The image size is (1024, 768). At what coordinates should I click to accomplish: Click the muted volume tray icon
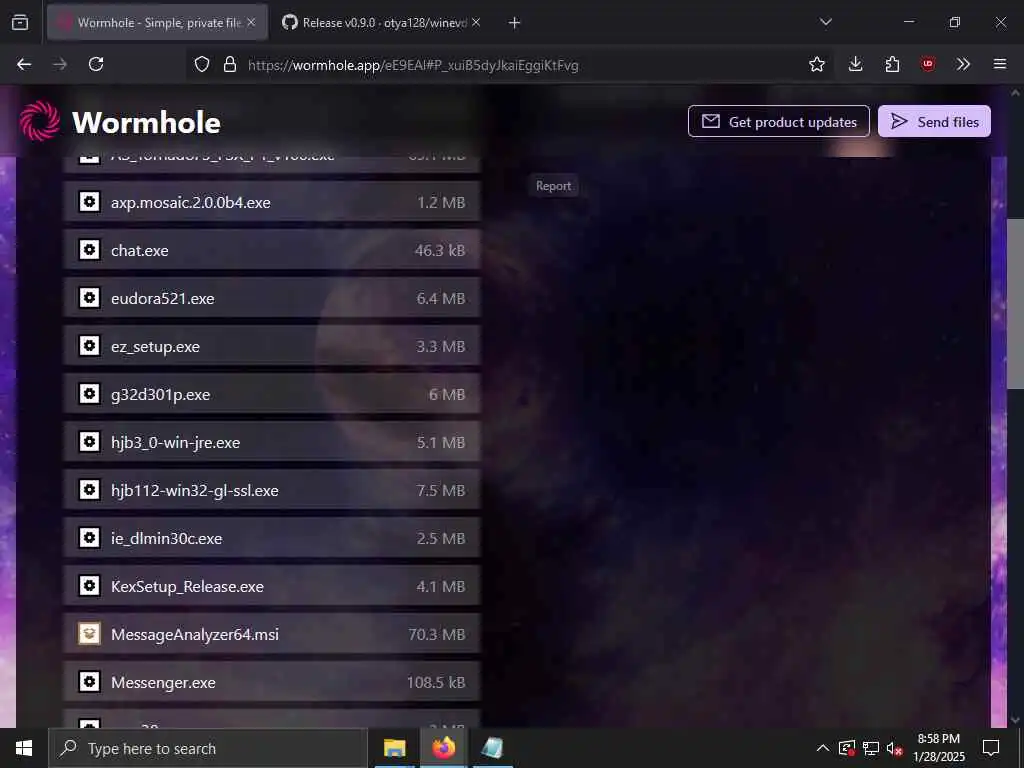click(x=895, y=748)
